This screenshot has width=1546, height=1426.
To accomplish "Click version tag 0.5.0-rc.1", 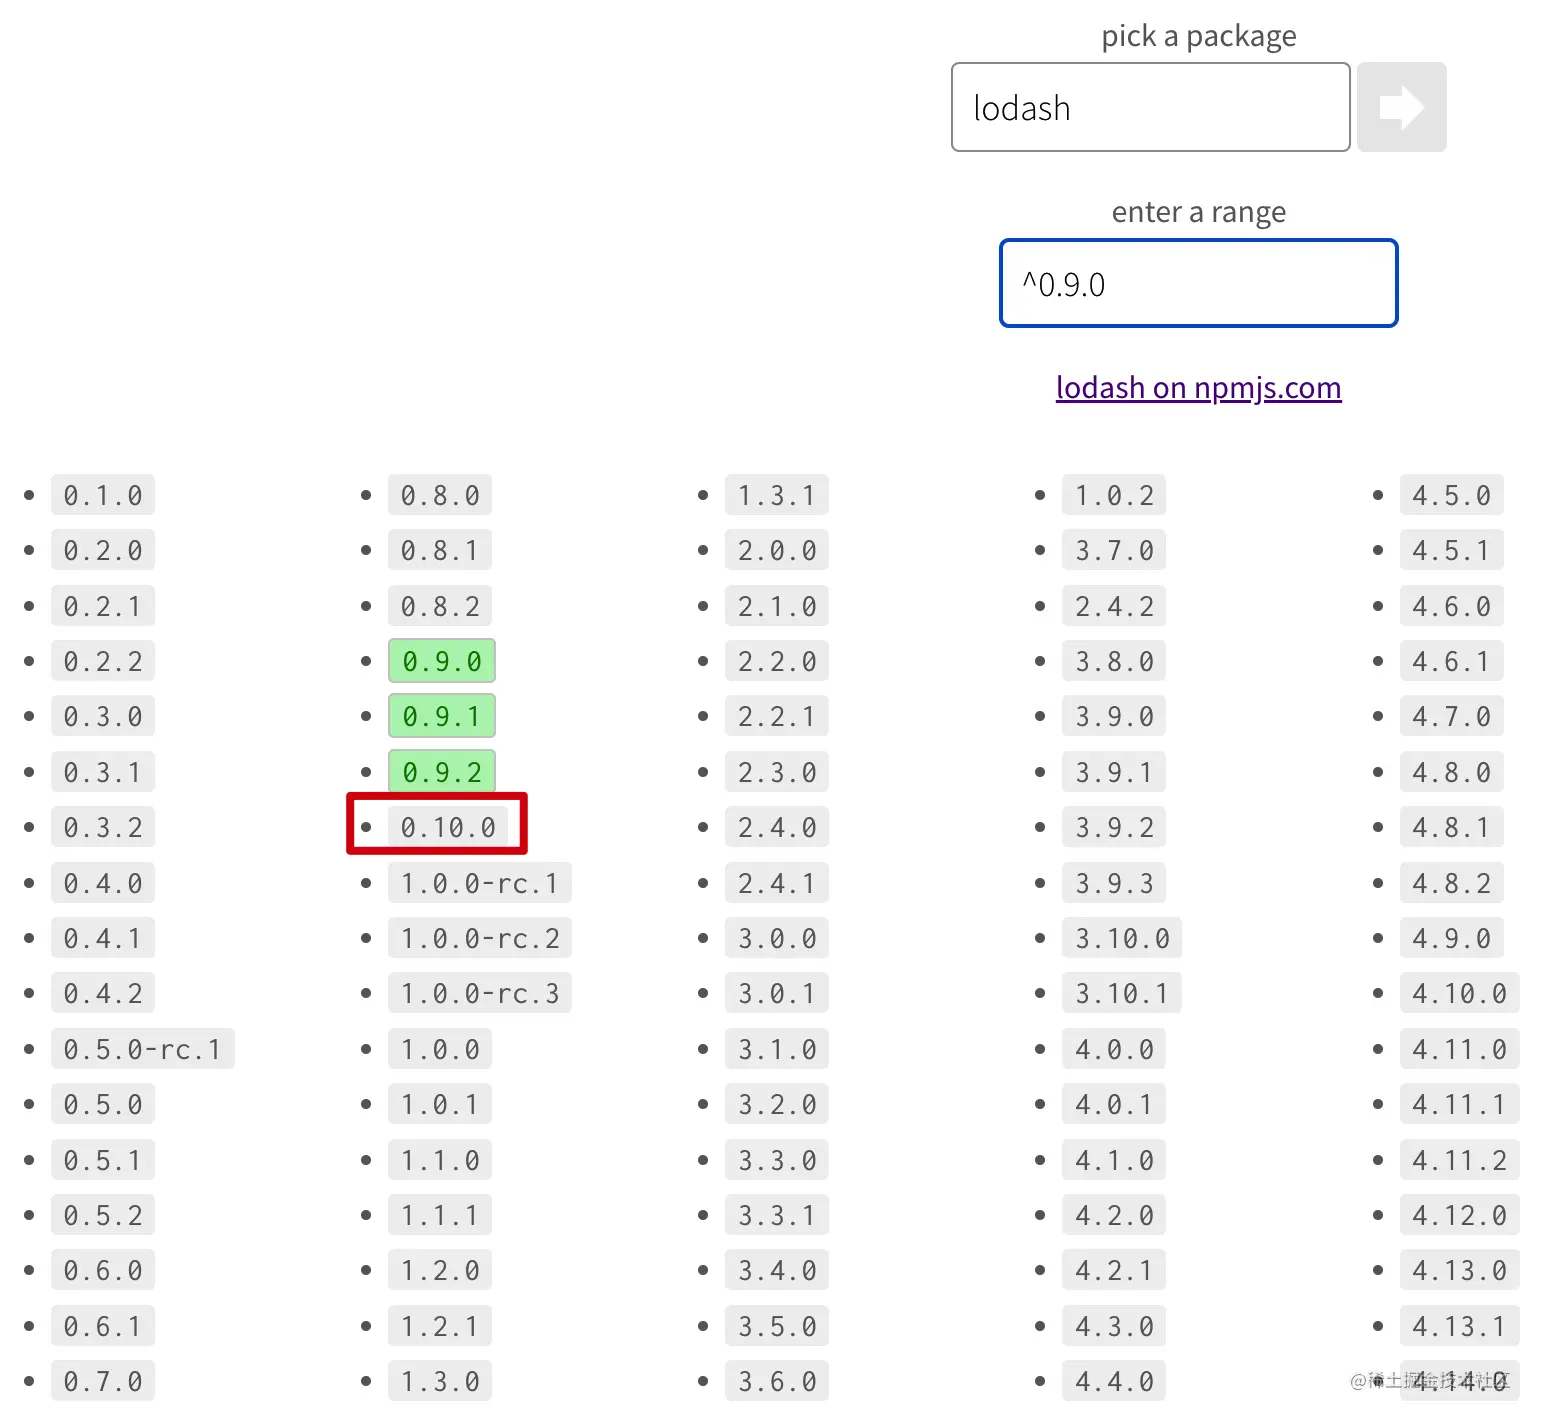I will 142,1049.
